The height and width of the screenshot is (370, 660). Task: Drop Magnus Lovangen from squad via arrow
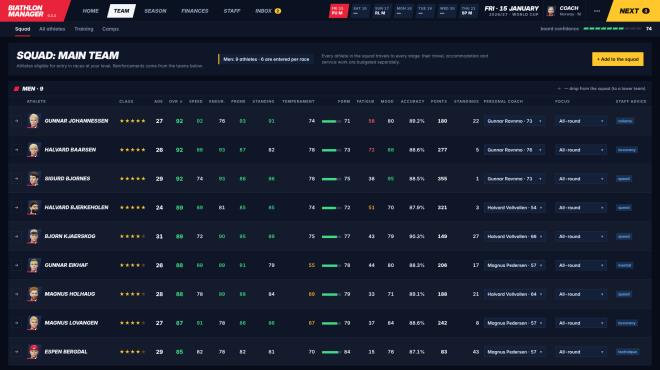tap(16, 323)
